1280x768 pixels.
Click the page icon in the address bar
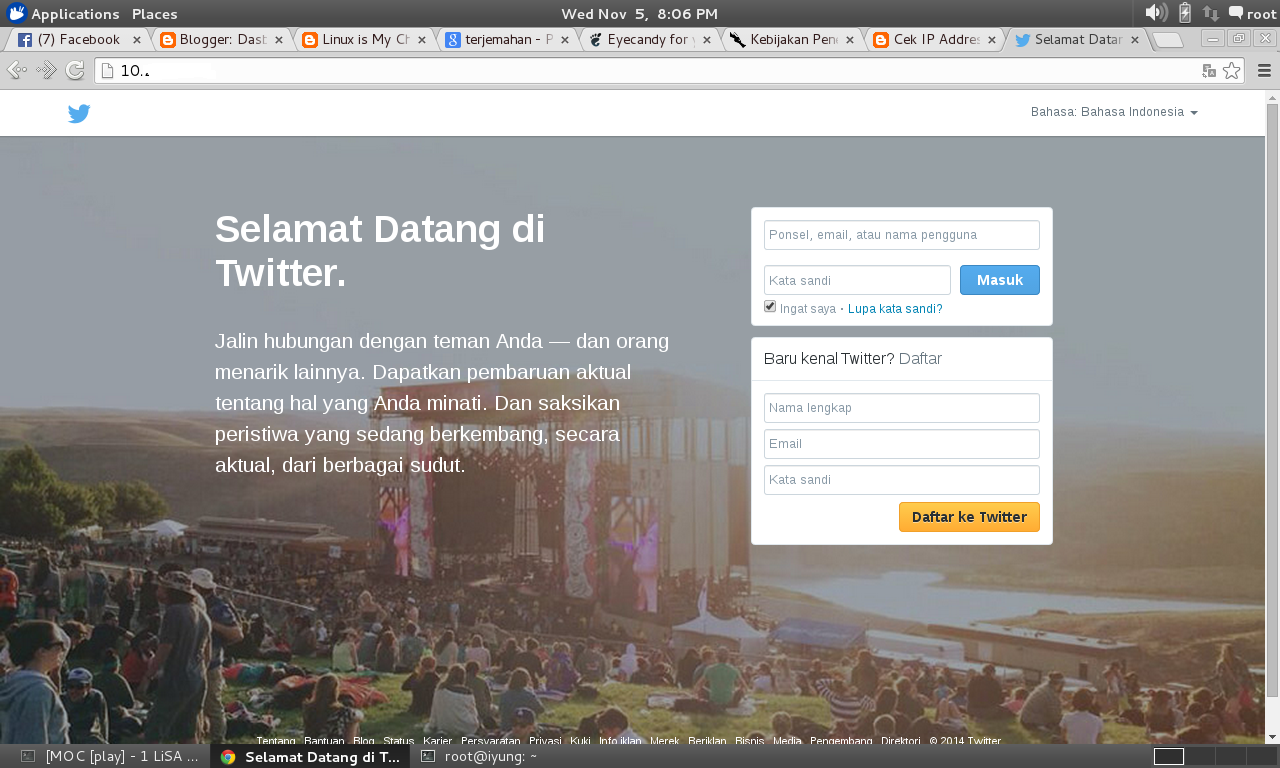click(x=105, y=71)
